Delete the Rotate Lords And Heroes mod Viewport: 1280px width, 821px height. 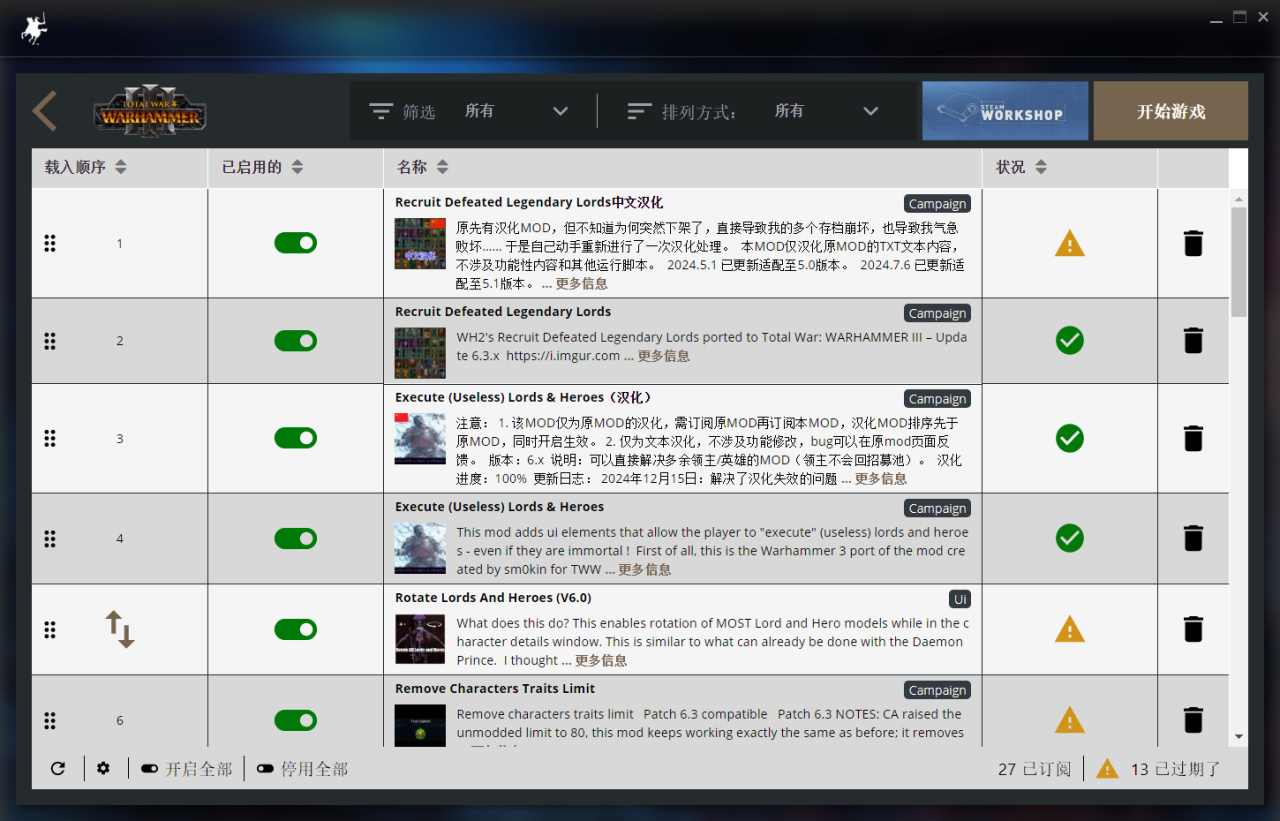(x=1193, y=629)
